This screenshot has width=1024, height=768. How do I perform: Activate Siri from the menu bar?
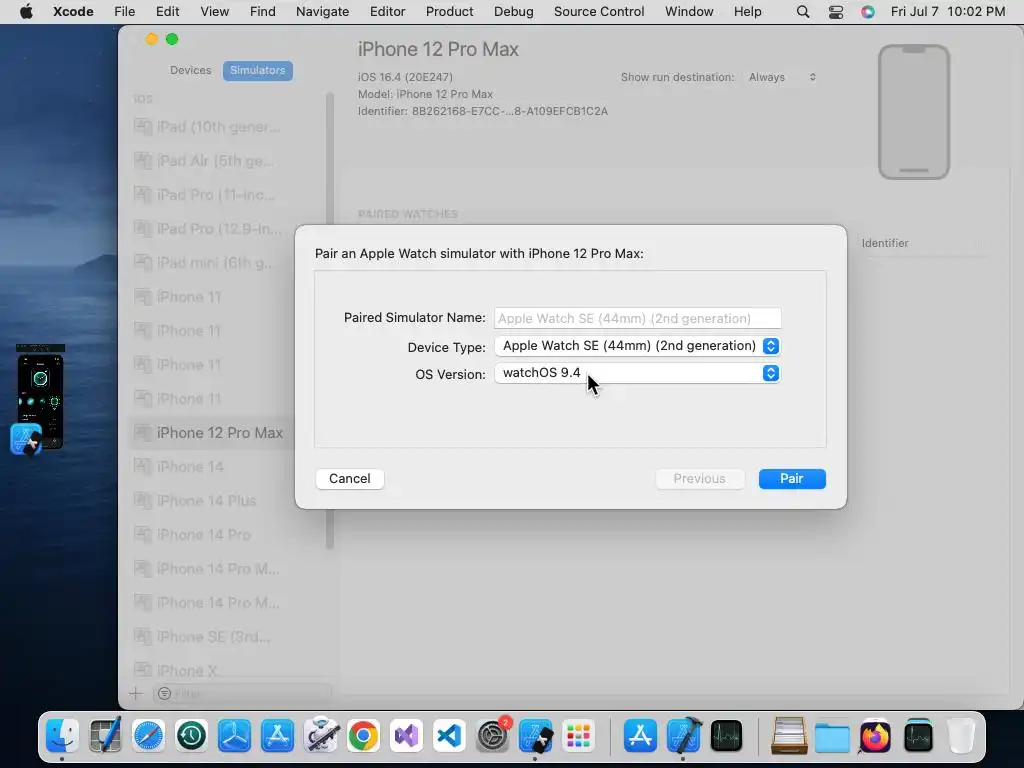pos(868,12)
